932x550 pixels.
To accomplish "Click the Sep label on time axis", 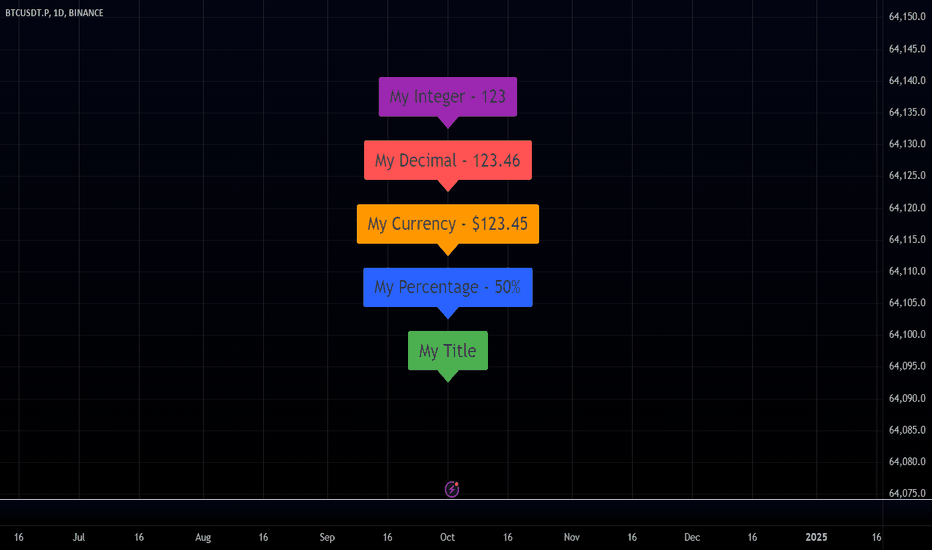I will [x=327, y=538].
